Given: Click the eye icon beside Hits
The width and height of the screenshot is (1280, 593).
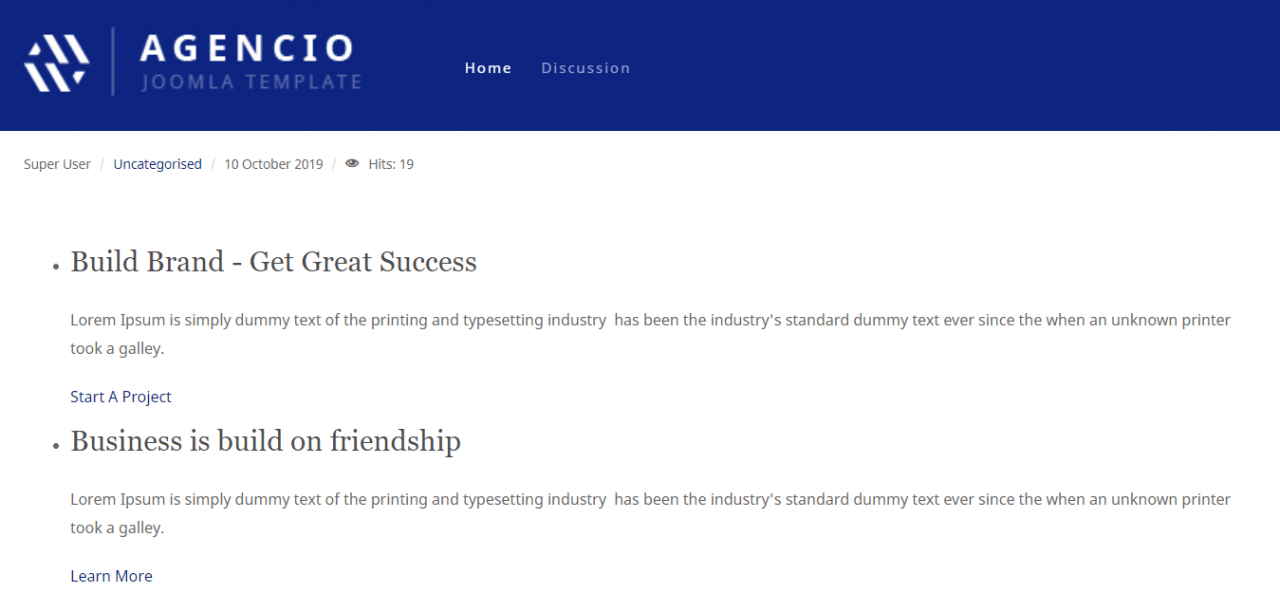Looking at the screenshot, I should (352, 164).
